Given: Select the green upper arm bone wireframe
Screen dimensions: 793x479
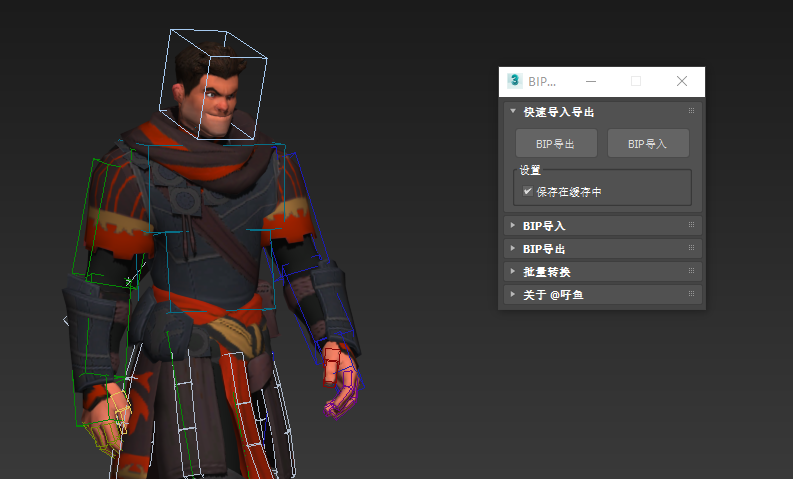Looking at the screenshot, I should 110,220.
